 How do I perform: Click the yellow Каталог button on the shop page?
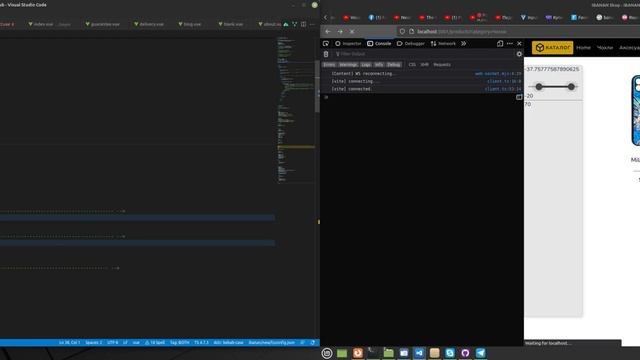(552, 48)
